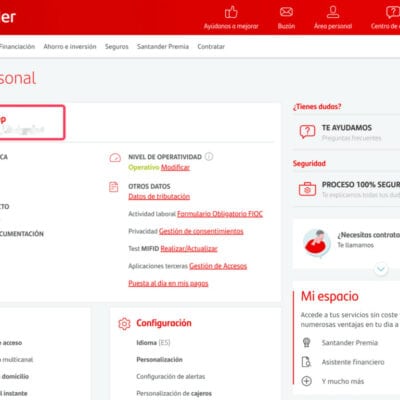This screenshot has height=400, width=400.
Task: Click the gear icon beside Configuración
Action: tap(124, 323)
